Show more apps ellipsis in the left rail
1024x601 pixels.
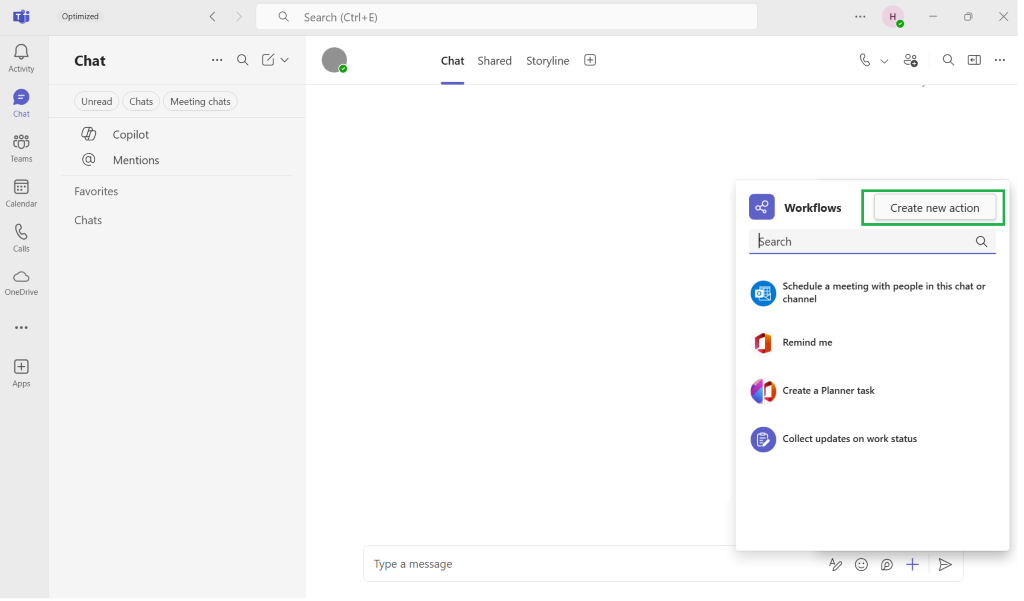point(21,327)
